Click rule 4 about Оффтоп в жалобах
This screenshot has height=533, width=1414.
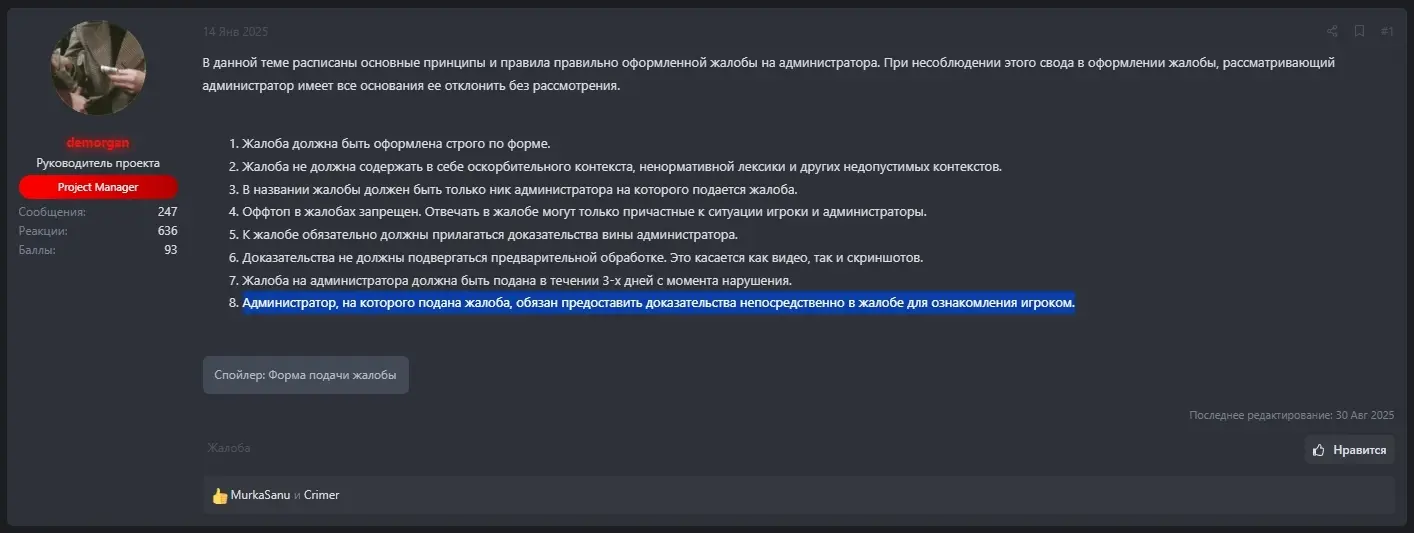[584, 212]
